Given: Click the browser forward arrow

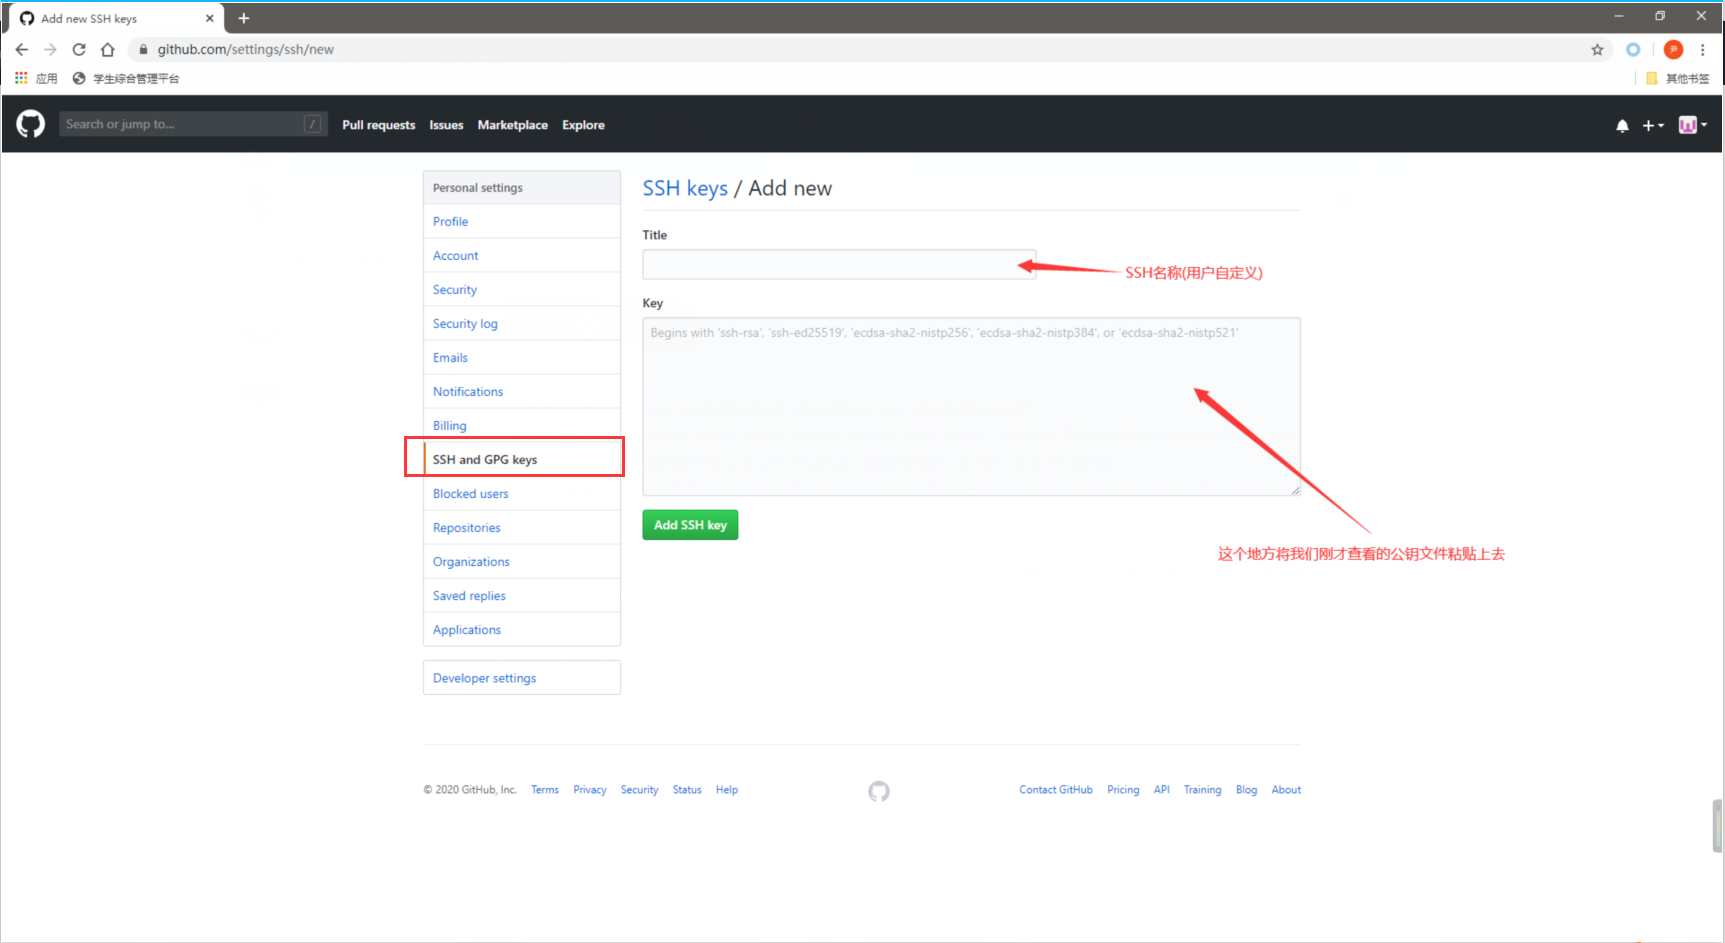Looking at the screenshot, I should point(50,49).
